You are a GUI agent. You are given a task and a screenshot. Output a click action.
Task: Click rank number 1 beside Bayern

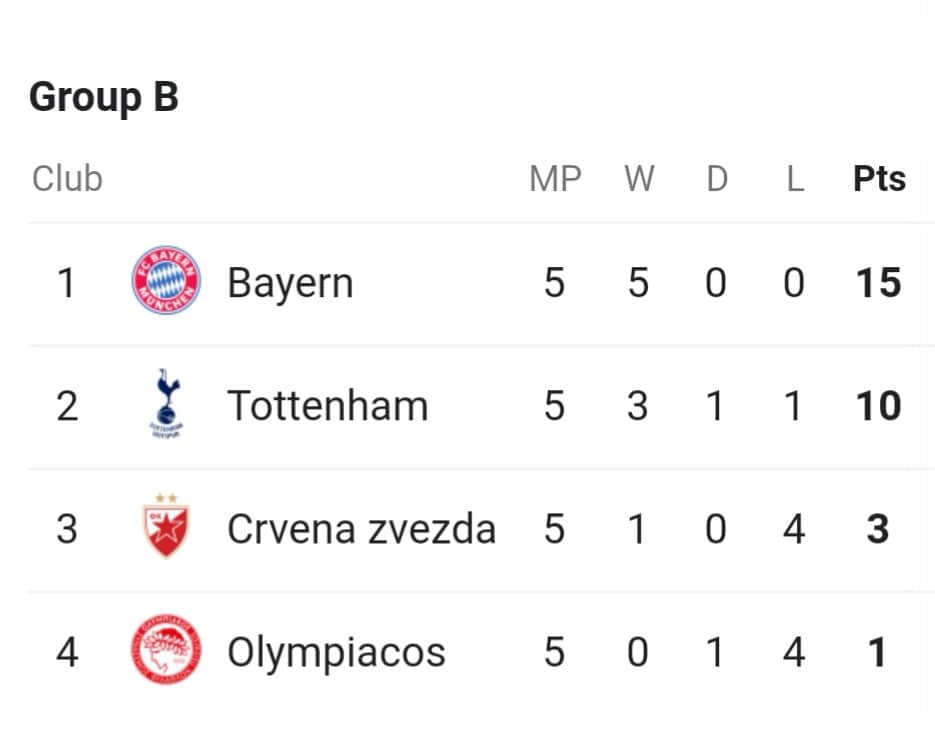tap(67, 283)
